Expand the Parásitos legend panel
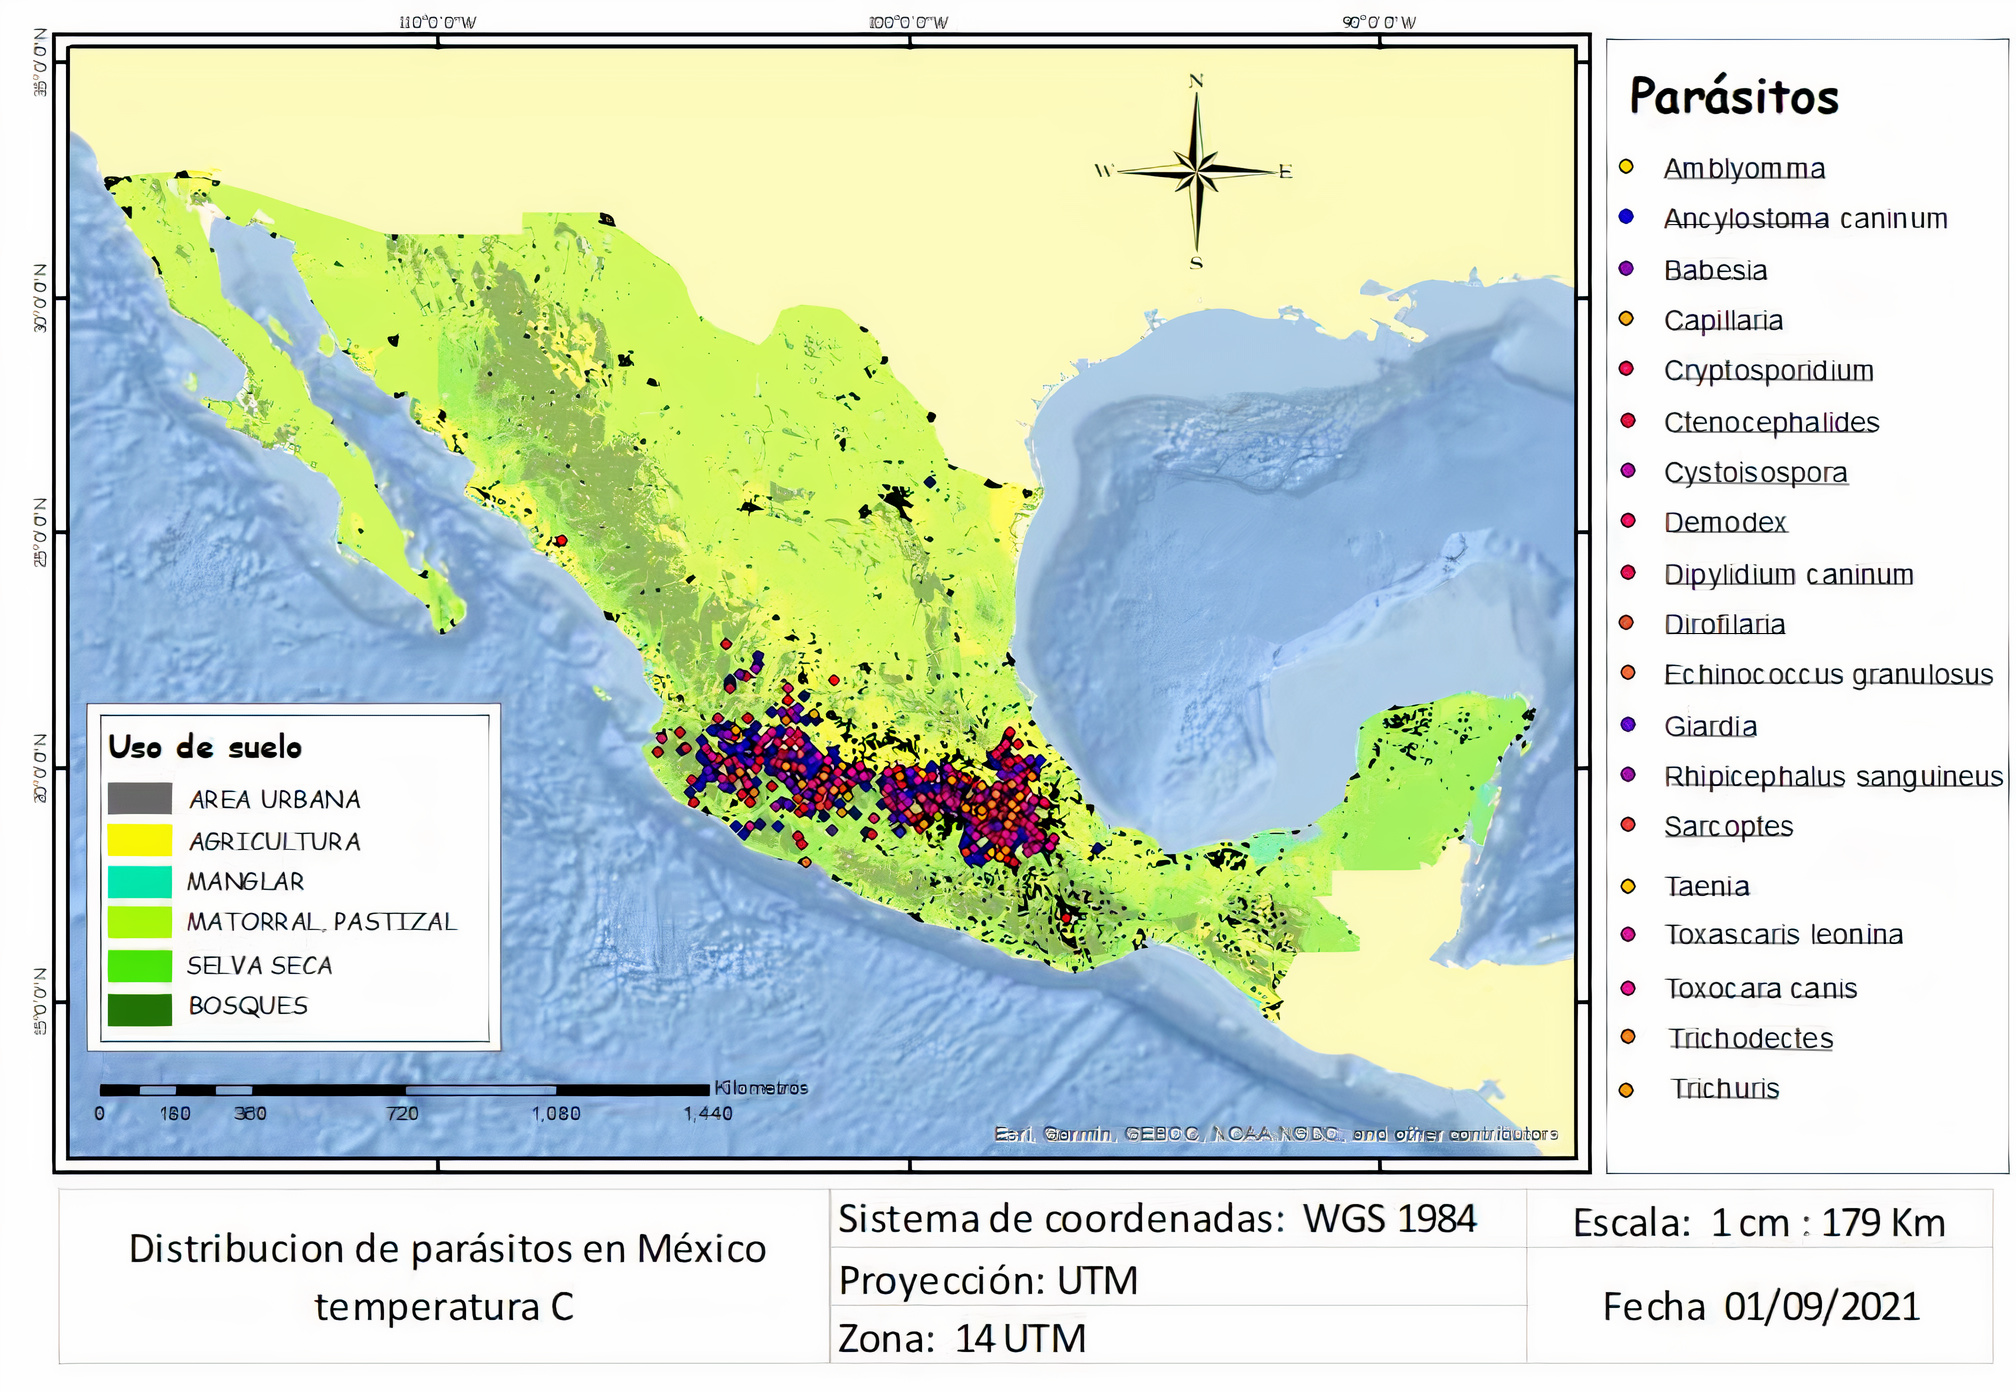2016x1392 pixels. point(1737,98)
